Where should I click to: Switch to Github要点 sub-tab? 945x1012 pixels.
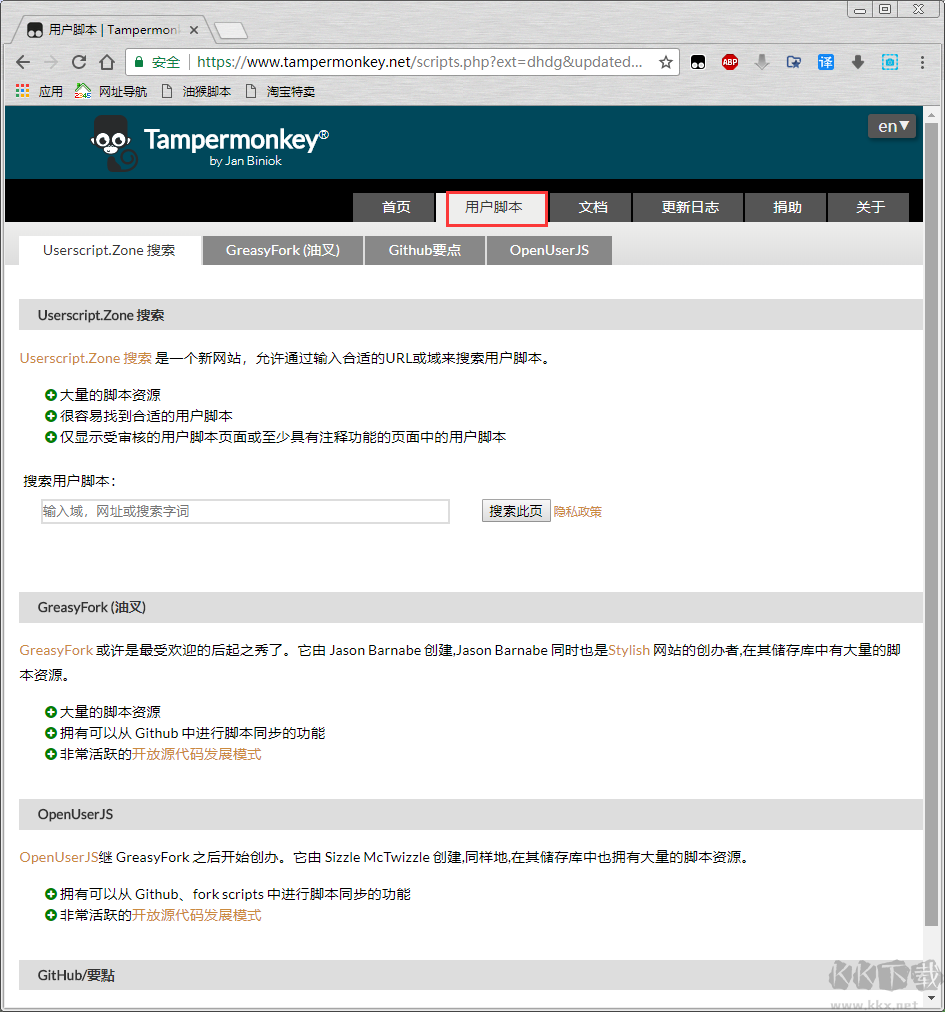coord(425,250)
